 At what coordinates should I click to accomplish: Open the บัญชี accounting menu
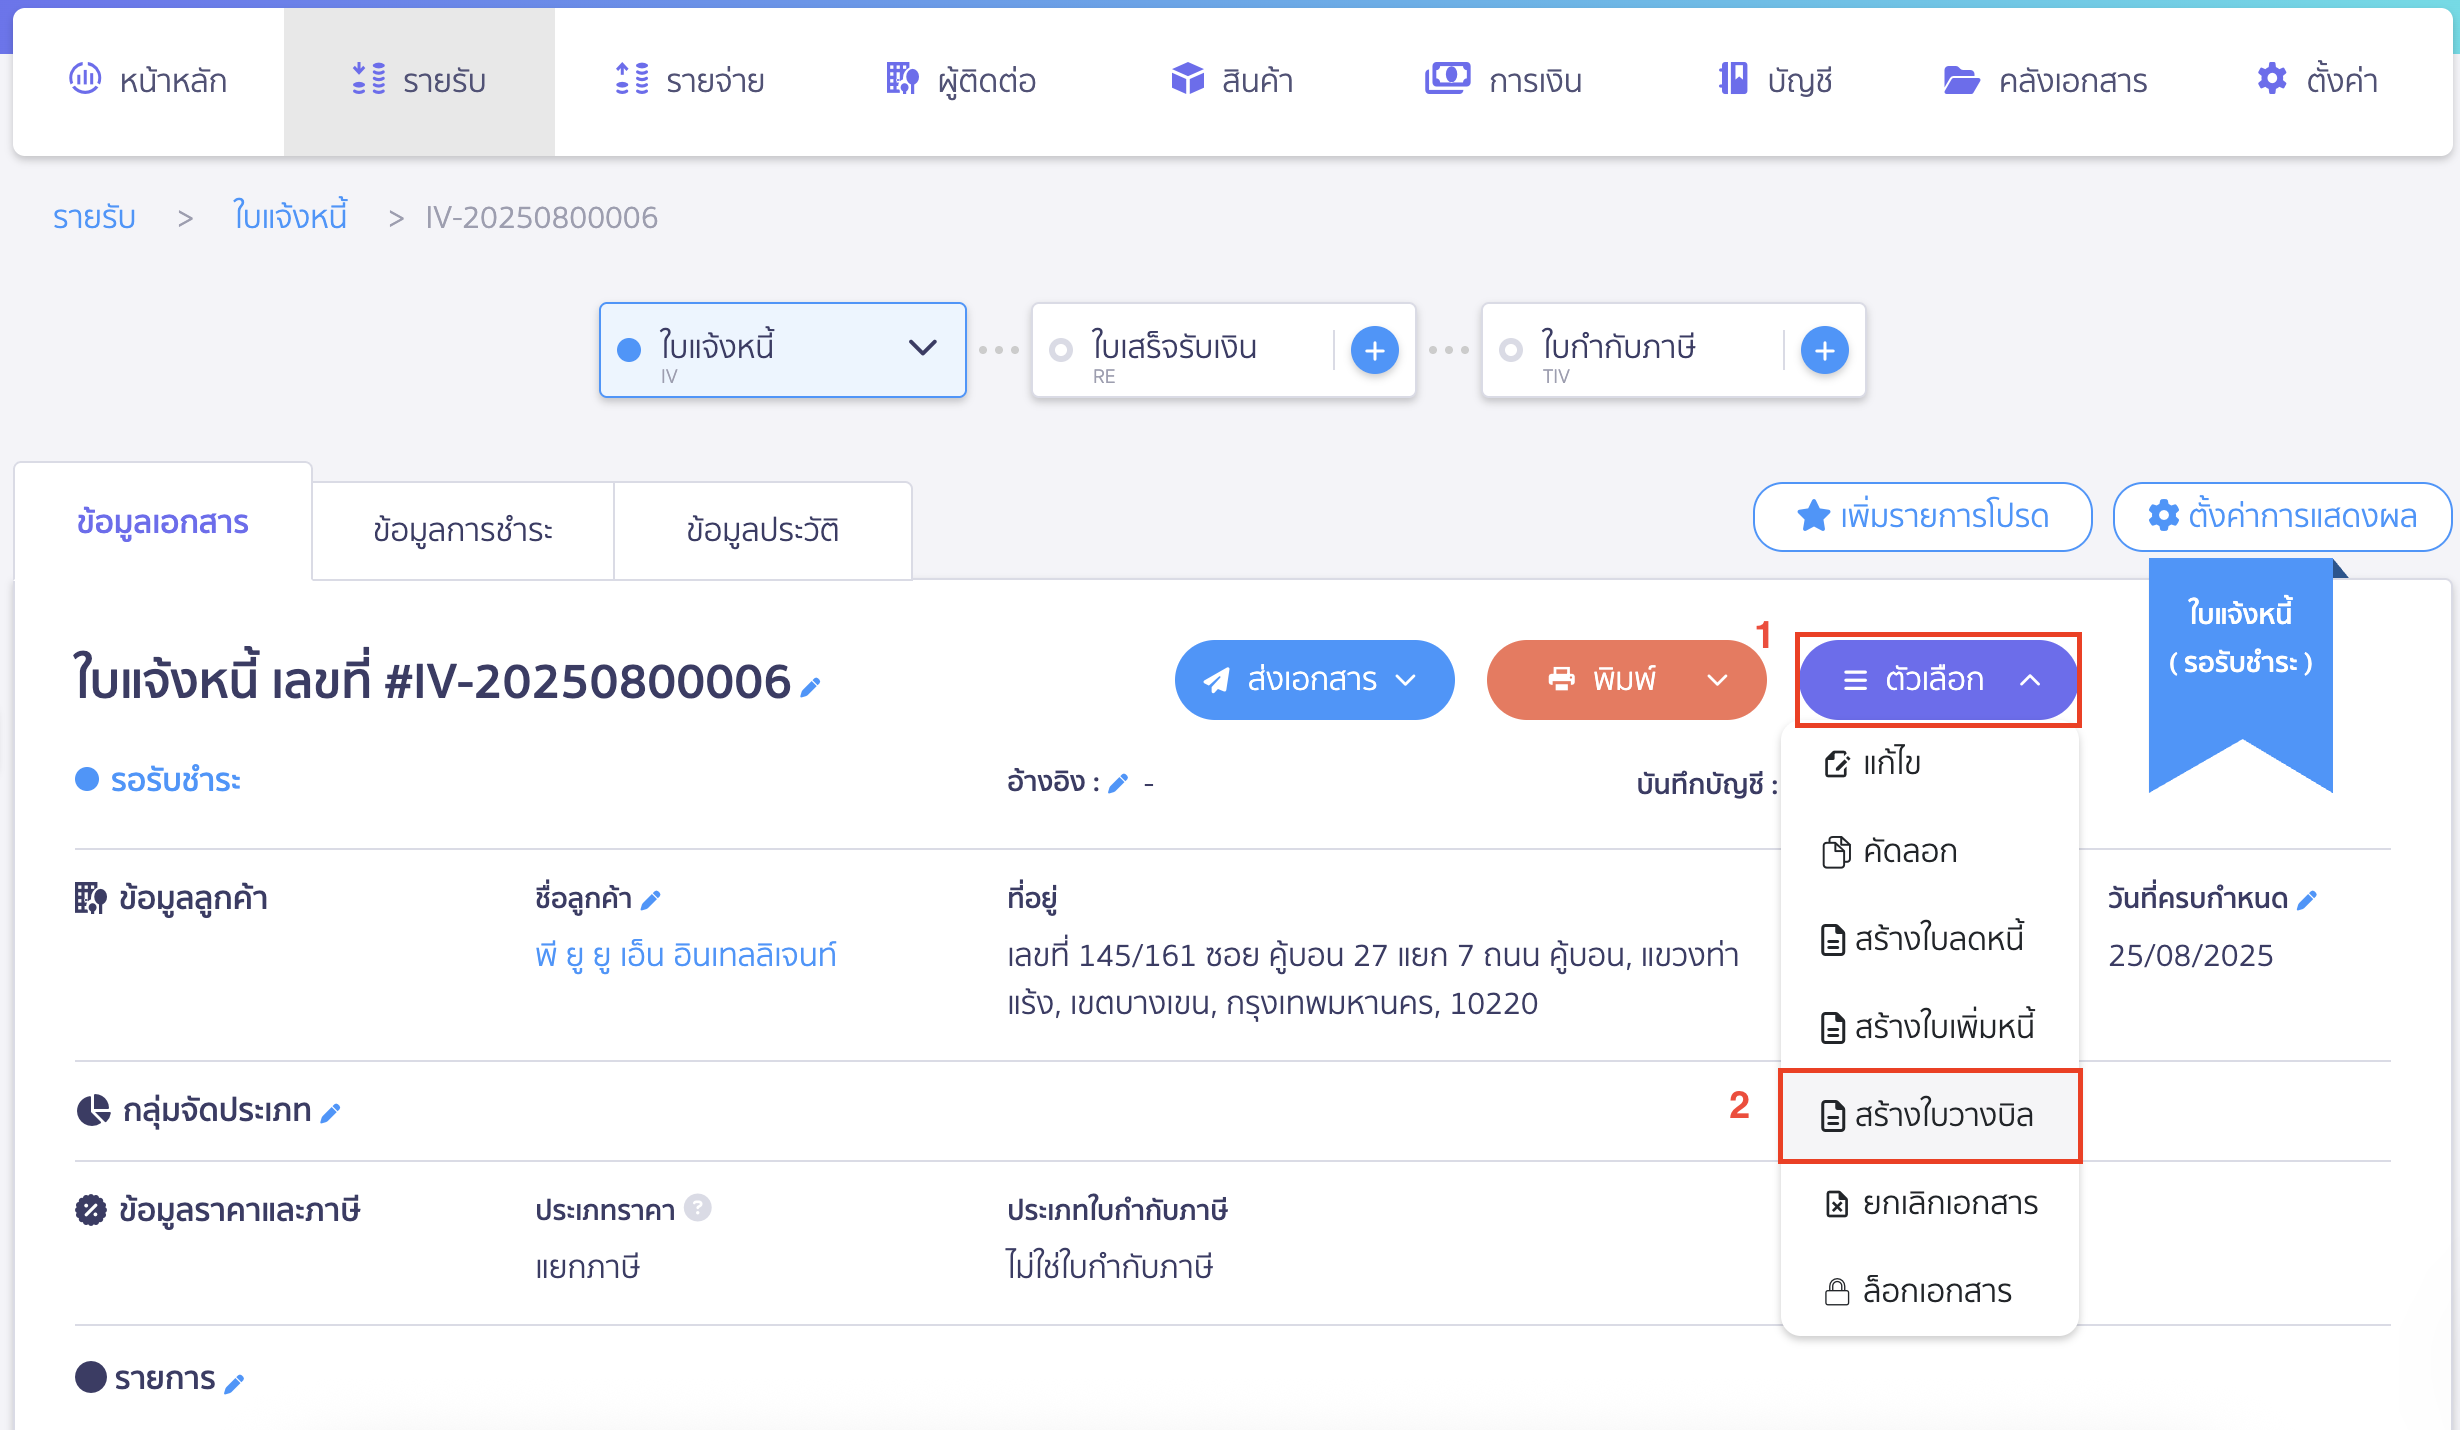(1775, 80)
